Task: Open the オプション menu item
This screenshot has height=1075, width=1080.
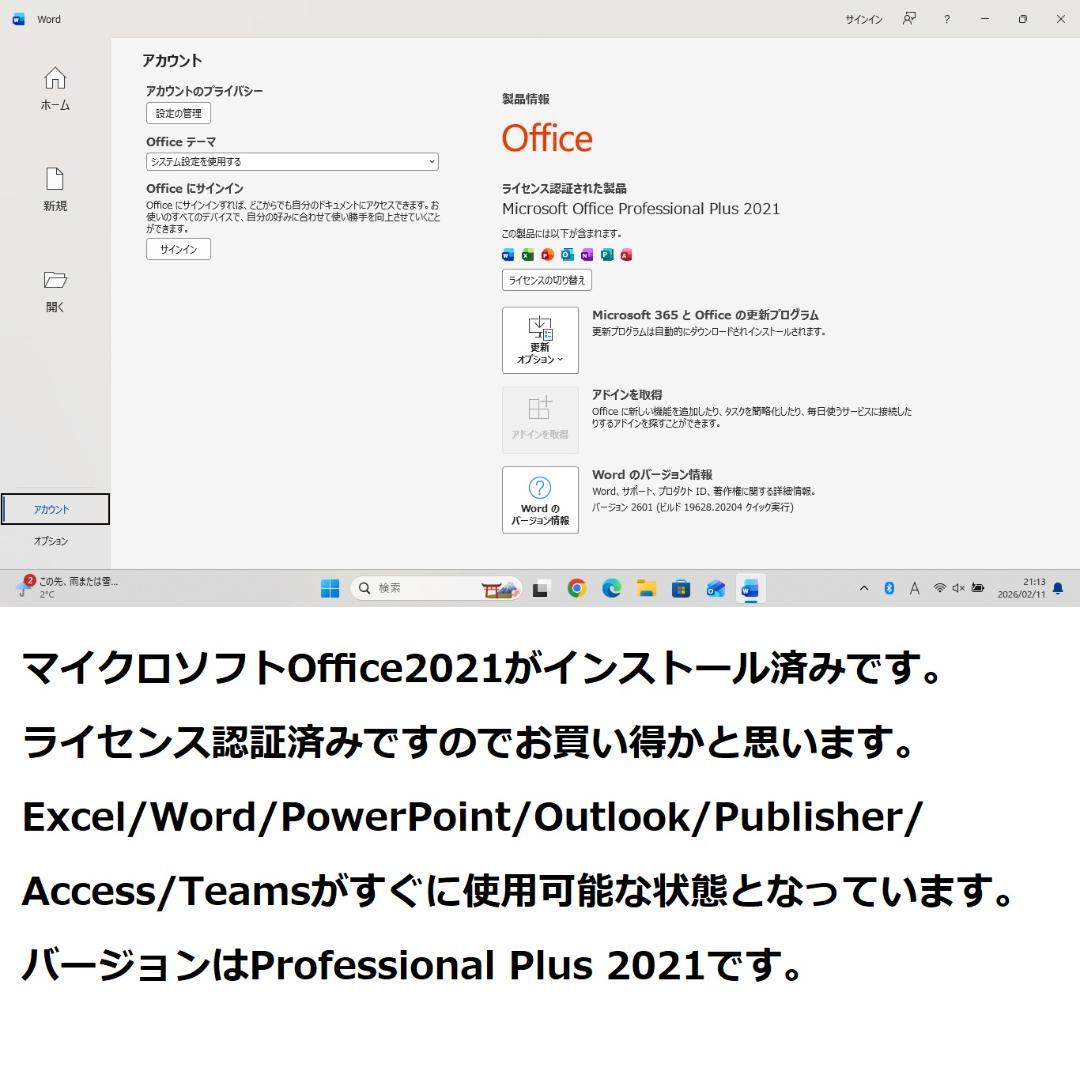Action: (x=56, y=541)
